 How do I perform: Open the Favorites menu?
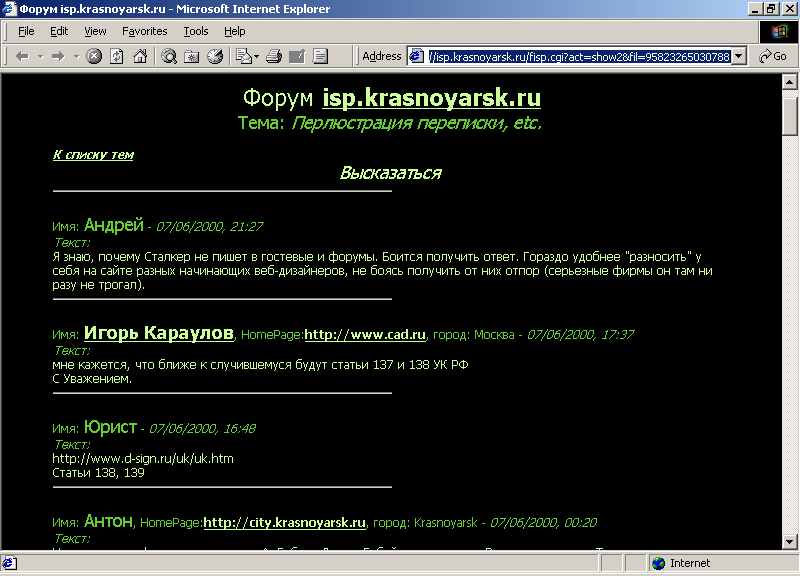[x=144, y=32]
